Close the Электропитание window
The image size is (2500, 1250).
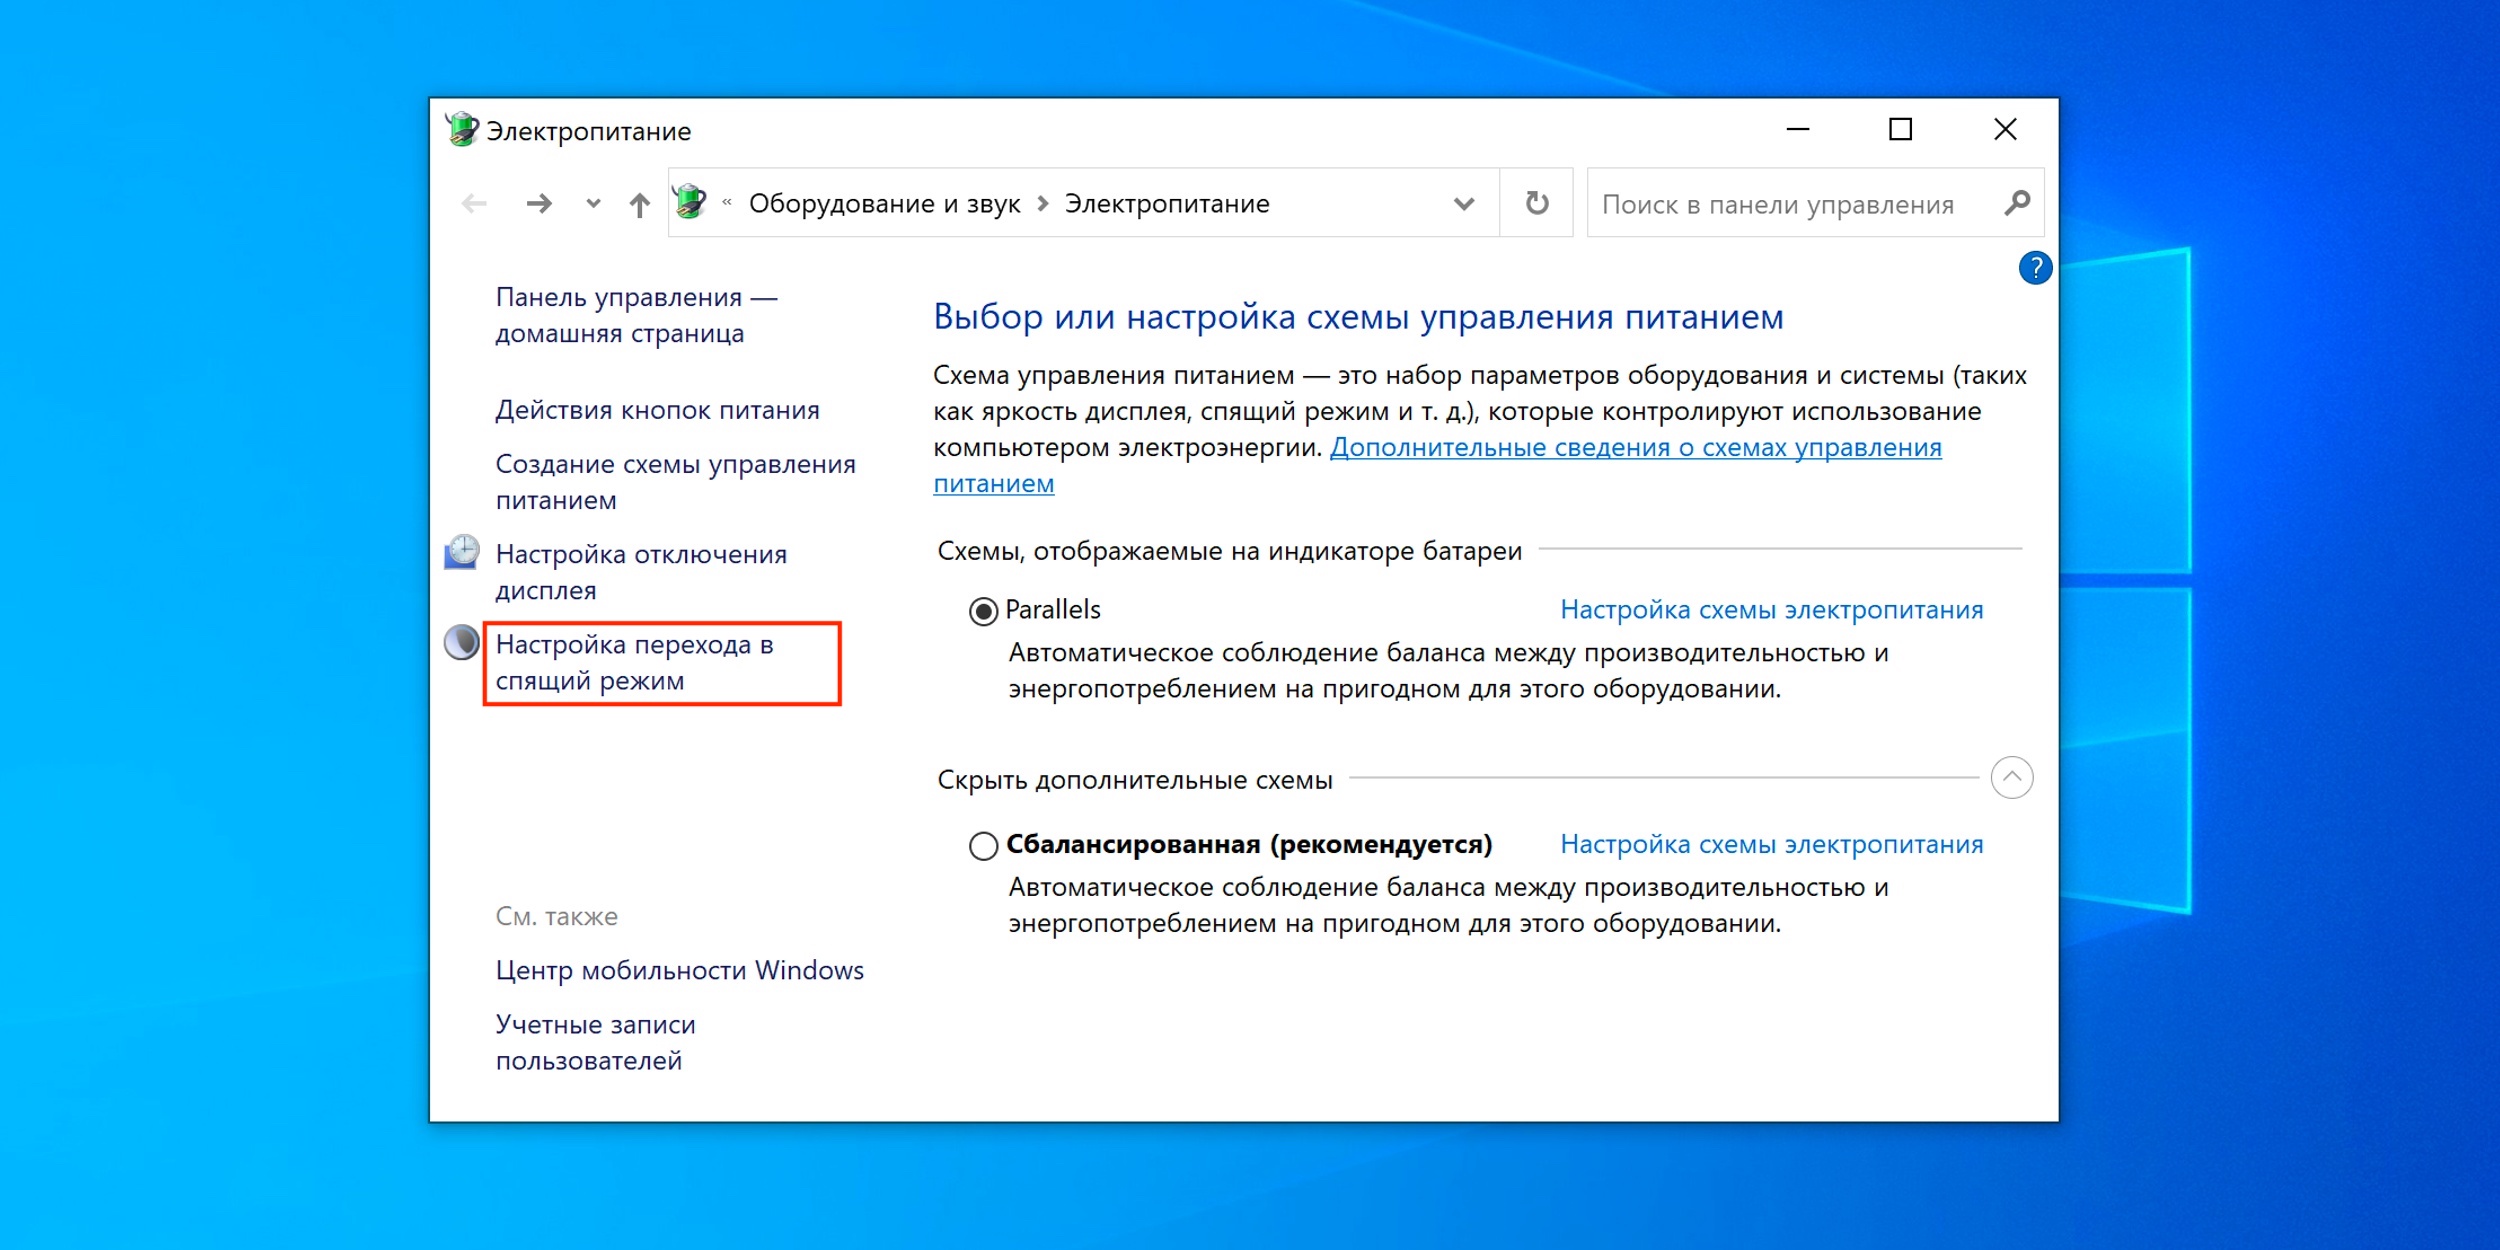click(2005, 129)
